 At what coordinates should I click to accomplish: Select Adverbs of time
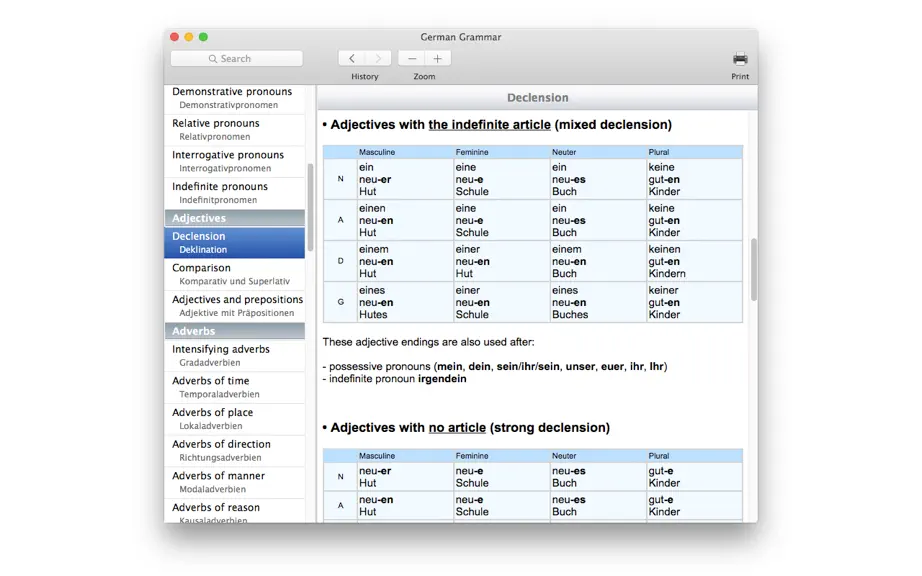tap(235, 387)
